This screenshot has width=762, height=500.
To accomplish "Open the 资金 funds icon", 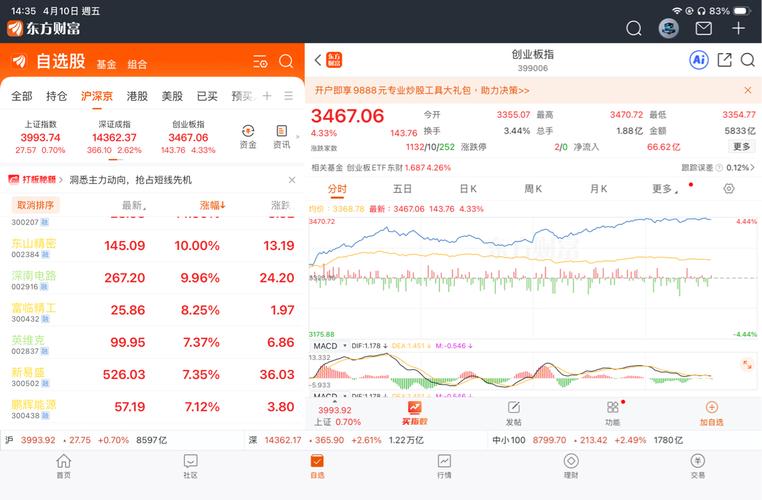I will tap(248, 137).
